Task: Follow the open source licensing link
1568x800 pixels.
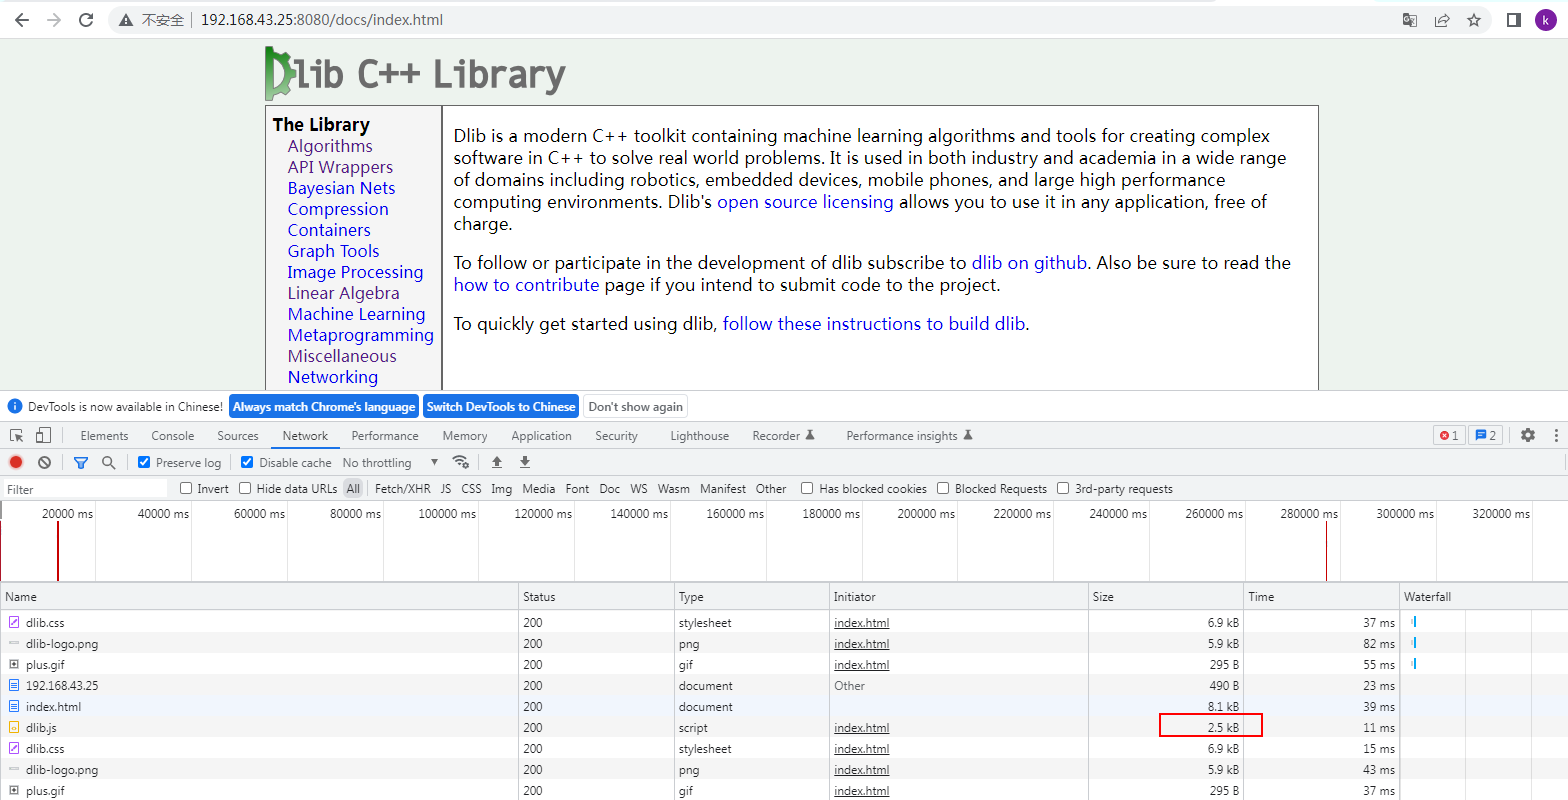Action: coord(805,202)
